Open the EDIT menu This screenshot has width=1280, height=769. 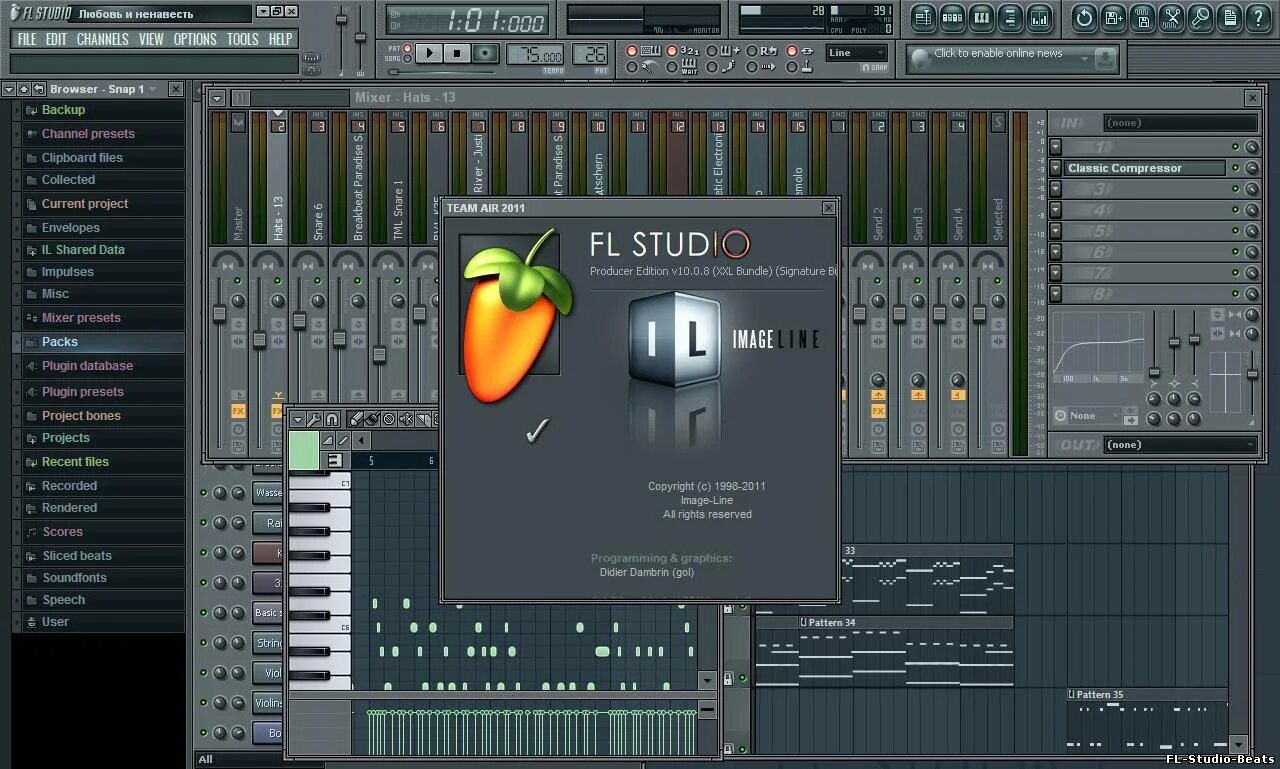pyautogui.click(x=56, y=39)
